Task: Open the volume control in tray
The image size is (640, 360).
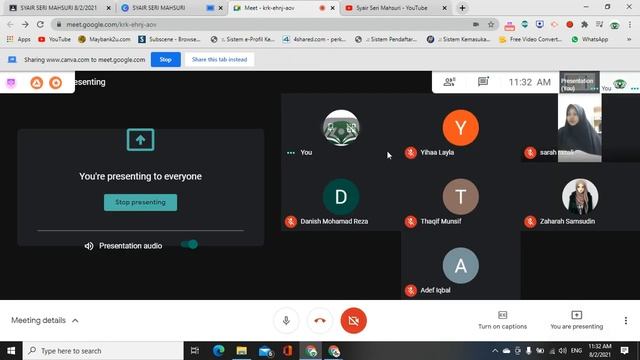Action: pyautogui.click(x=563, y=351)
